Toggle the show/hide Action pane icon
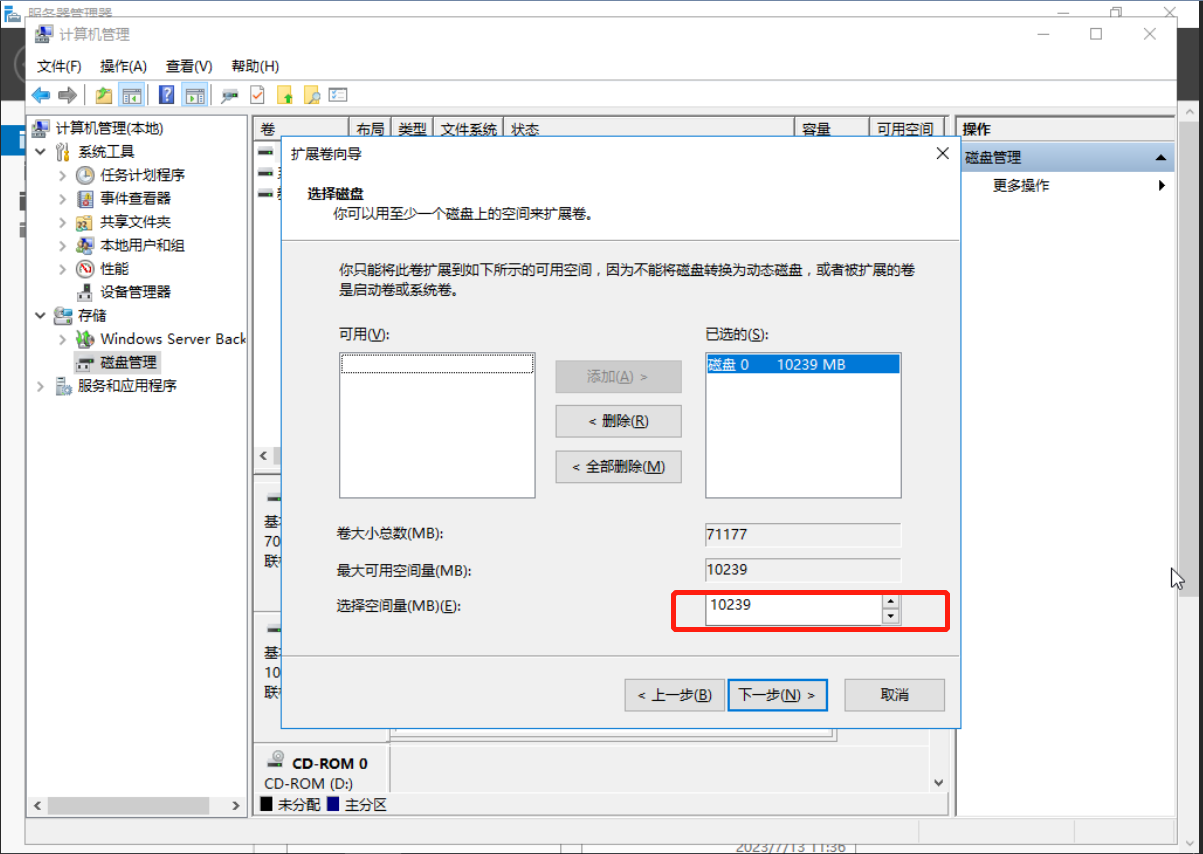This screenshot has height=854, width=1203. click(x=194, y=95)
